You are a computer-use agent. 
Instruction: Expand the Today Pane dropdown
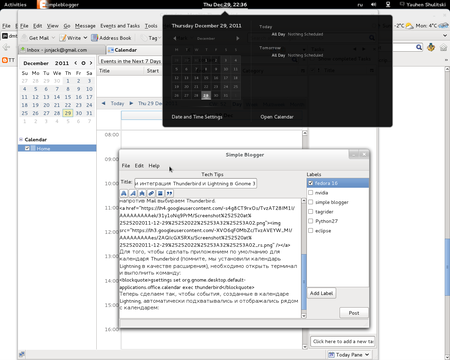click(367, 355)
